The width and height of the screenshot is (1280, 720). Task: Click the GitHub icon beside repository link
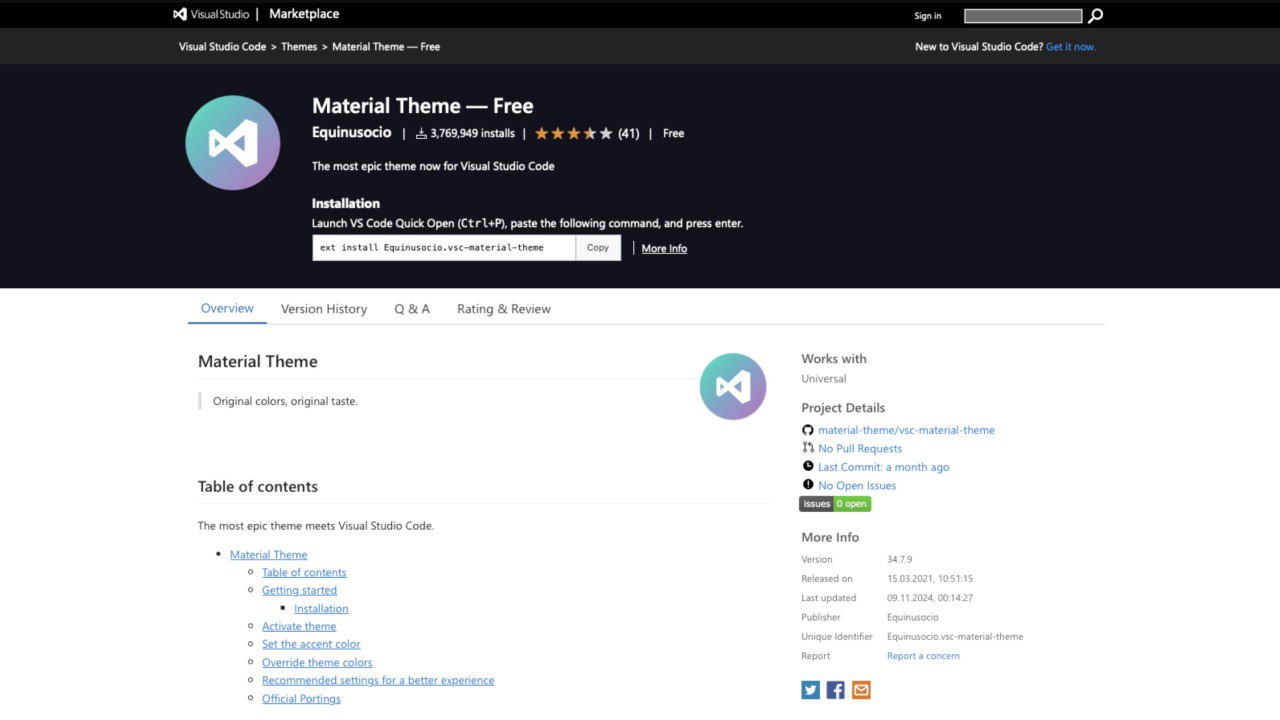pos(808,430)
